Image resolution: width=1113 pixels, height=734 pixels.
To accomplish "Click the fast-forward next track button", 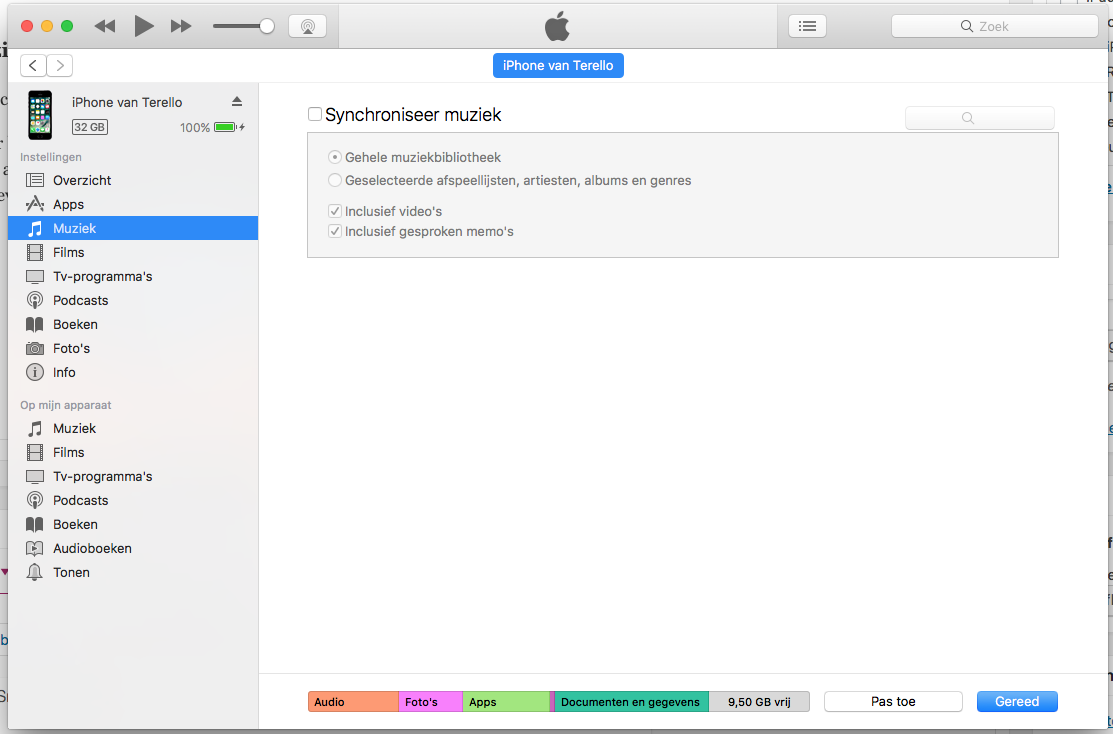I will 181,26.
